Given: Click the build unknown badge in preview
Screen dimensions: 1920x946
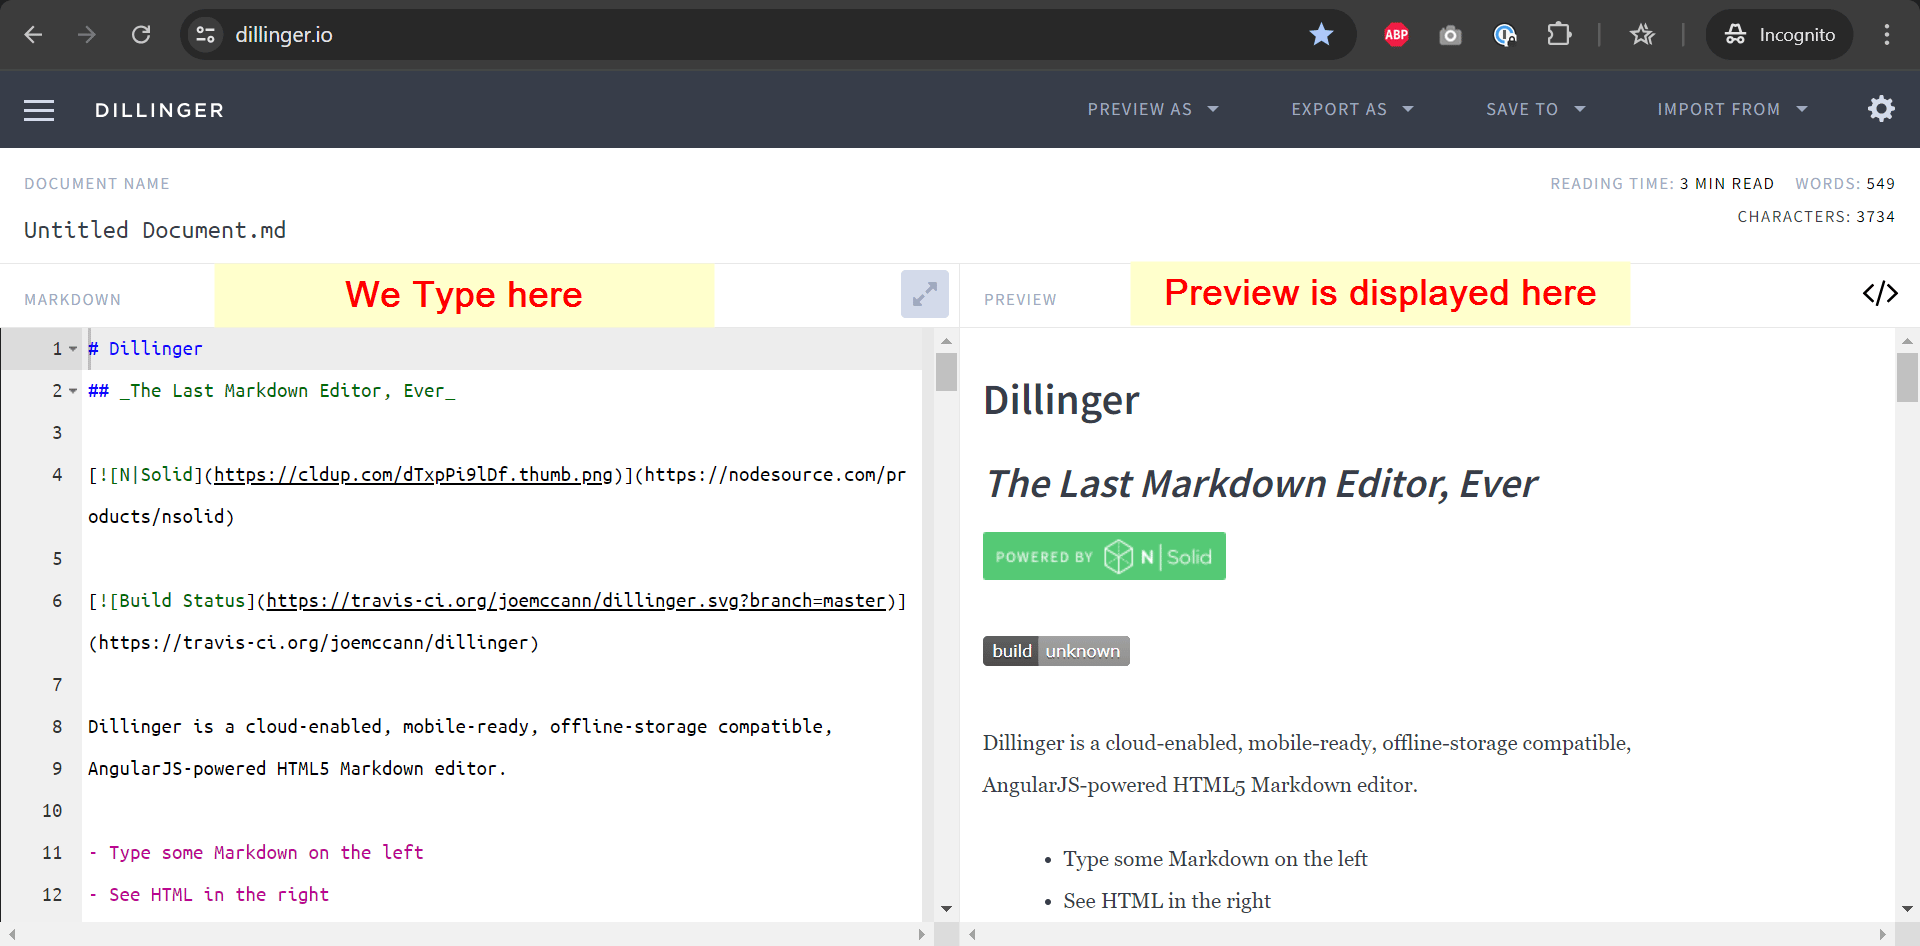Looking at the screenshot, I should pyautogui.click(x=1056, y=651).
